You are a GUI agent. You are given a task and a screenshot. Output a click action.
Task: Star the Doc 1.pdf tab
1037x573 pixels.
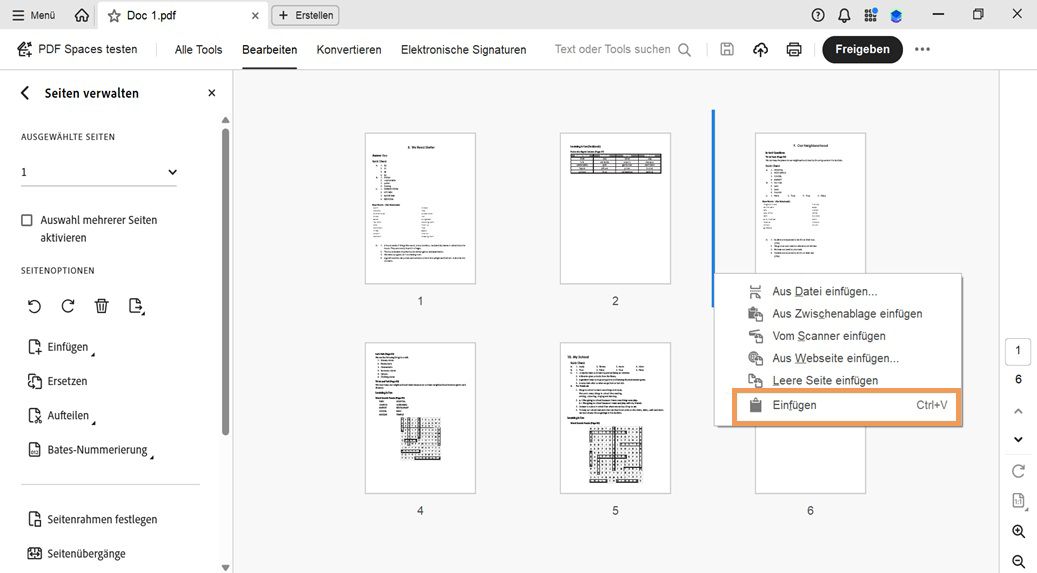pyautogui.click(x=114, y=15)
